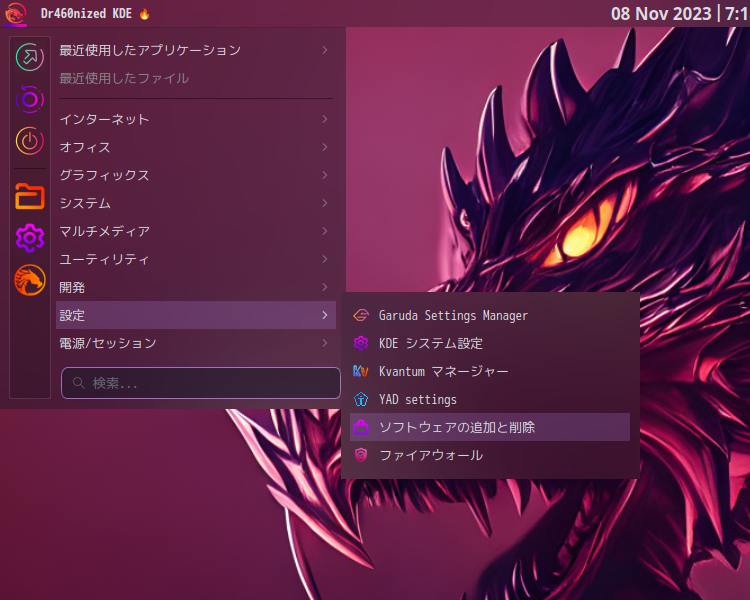This screenshot has width=750, height=600.
Task: Click the Dr460nized KDE panel title
Action: (86, 13)
